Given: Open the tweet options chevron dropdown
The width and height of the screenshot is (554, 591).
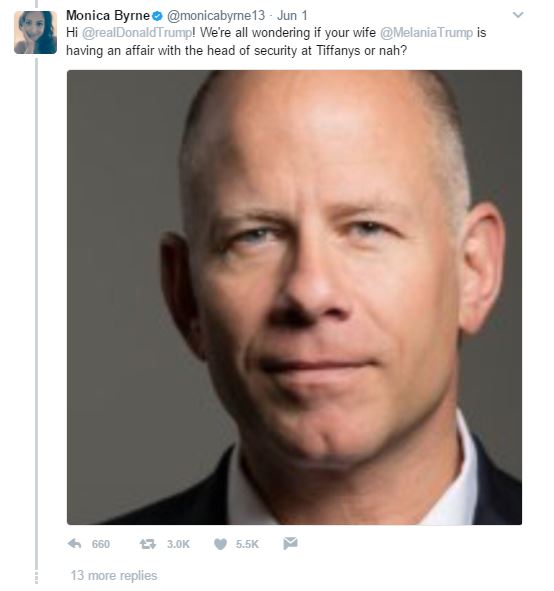Looking at the screenshot, I should pos(518,15).
